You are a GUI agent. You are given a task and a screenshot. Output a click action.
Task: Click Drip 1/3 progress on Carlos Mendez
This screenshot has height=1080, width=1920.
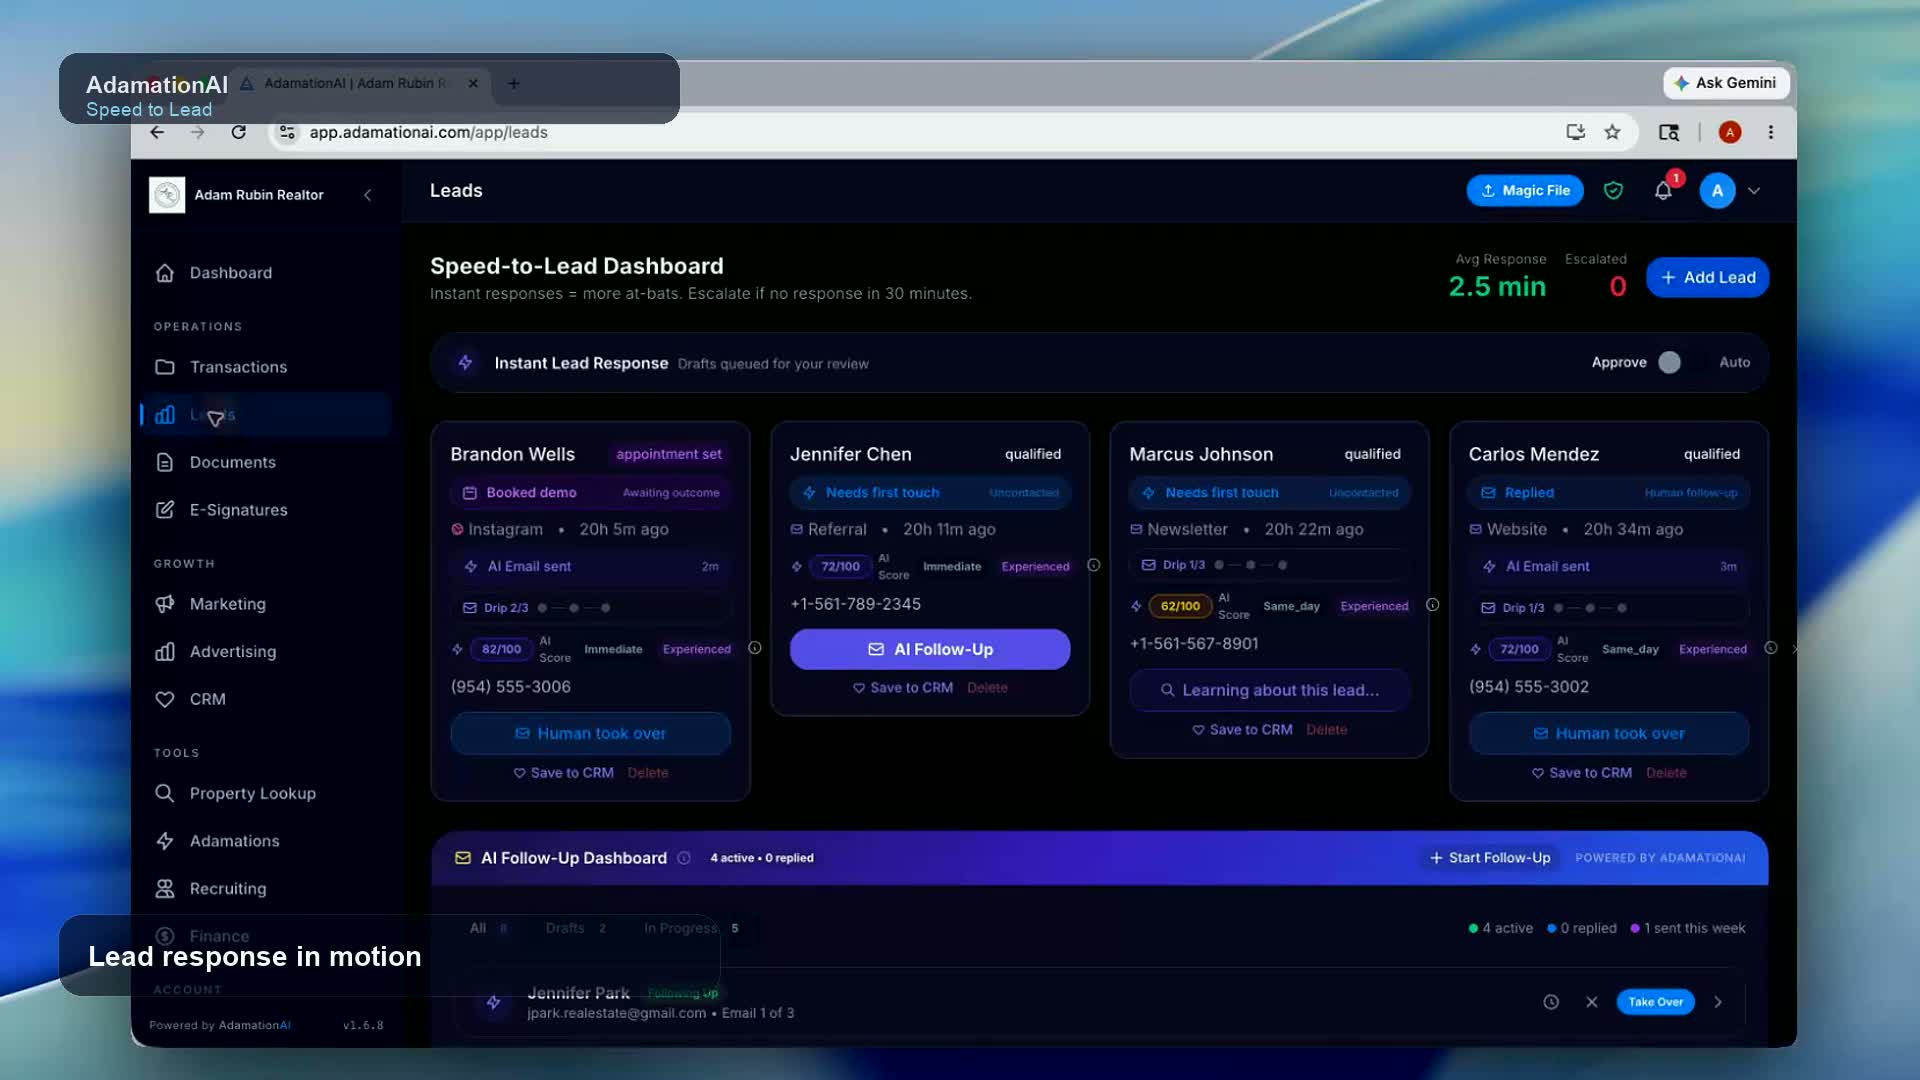tap(1609, 607)
